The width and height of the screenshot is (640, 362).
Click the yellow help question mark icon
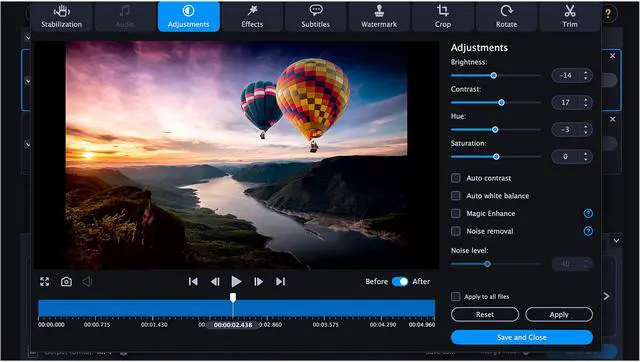(608, 14)
